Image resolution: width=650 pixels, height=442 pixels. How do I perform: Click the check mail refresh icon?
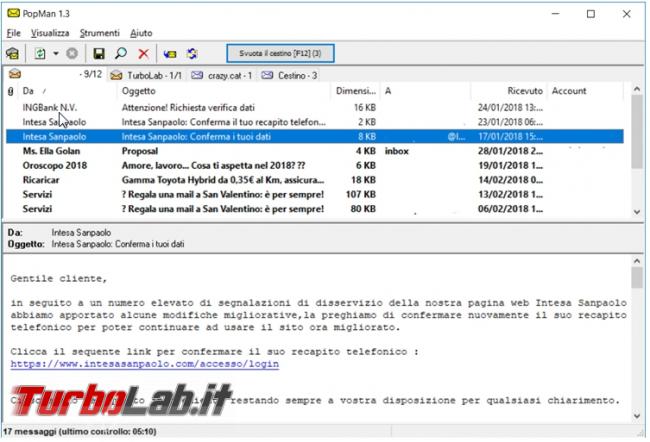click(x=40, y=53)
